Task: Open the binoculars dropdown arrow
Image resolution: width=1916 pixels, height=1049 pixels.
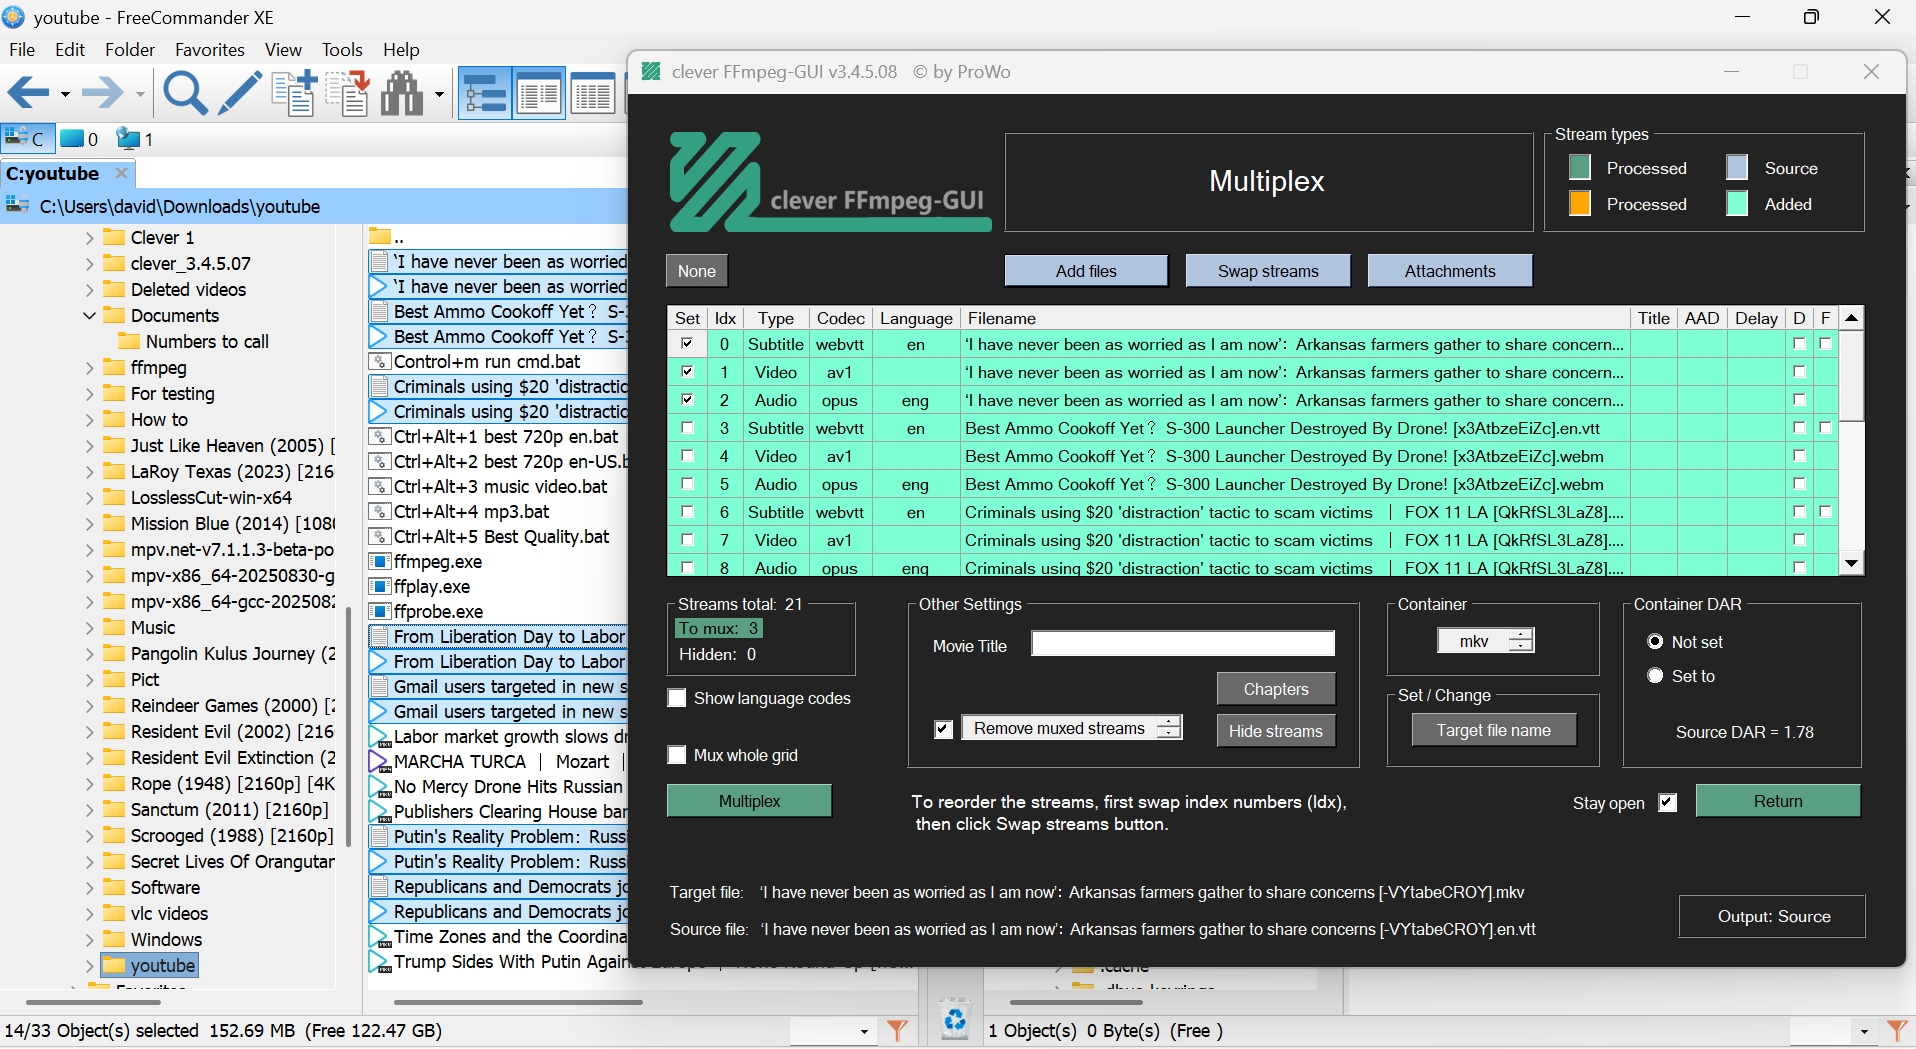Action: (x=439, y=95)
